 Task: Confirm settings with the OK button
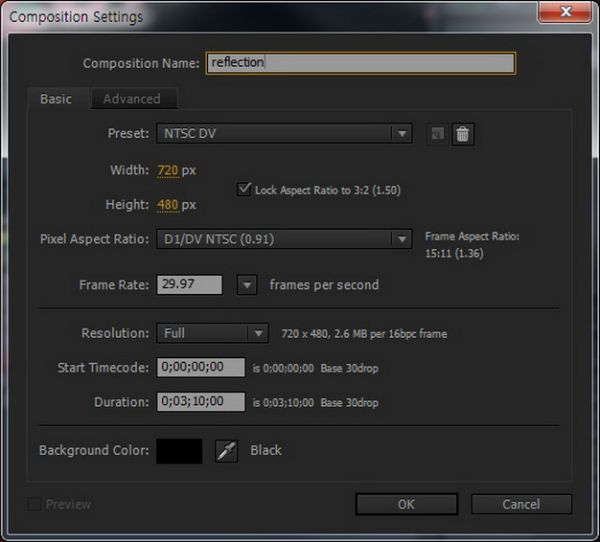(x=406, y=504)
